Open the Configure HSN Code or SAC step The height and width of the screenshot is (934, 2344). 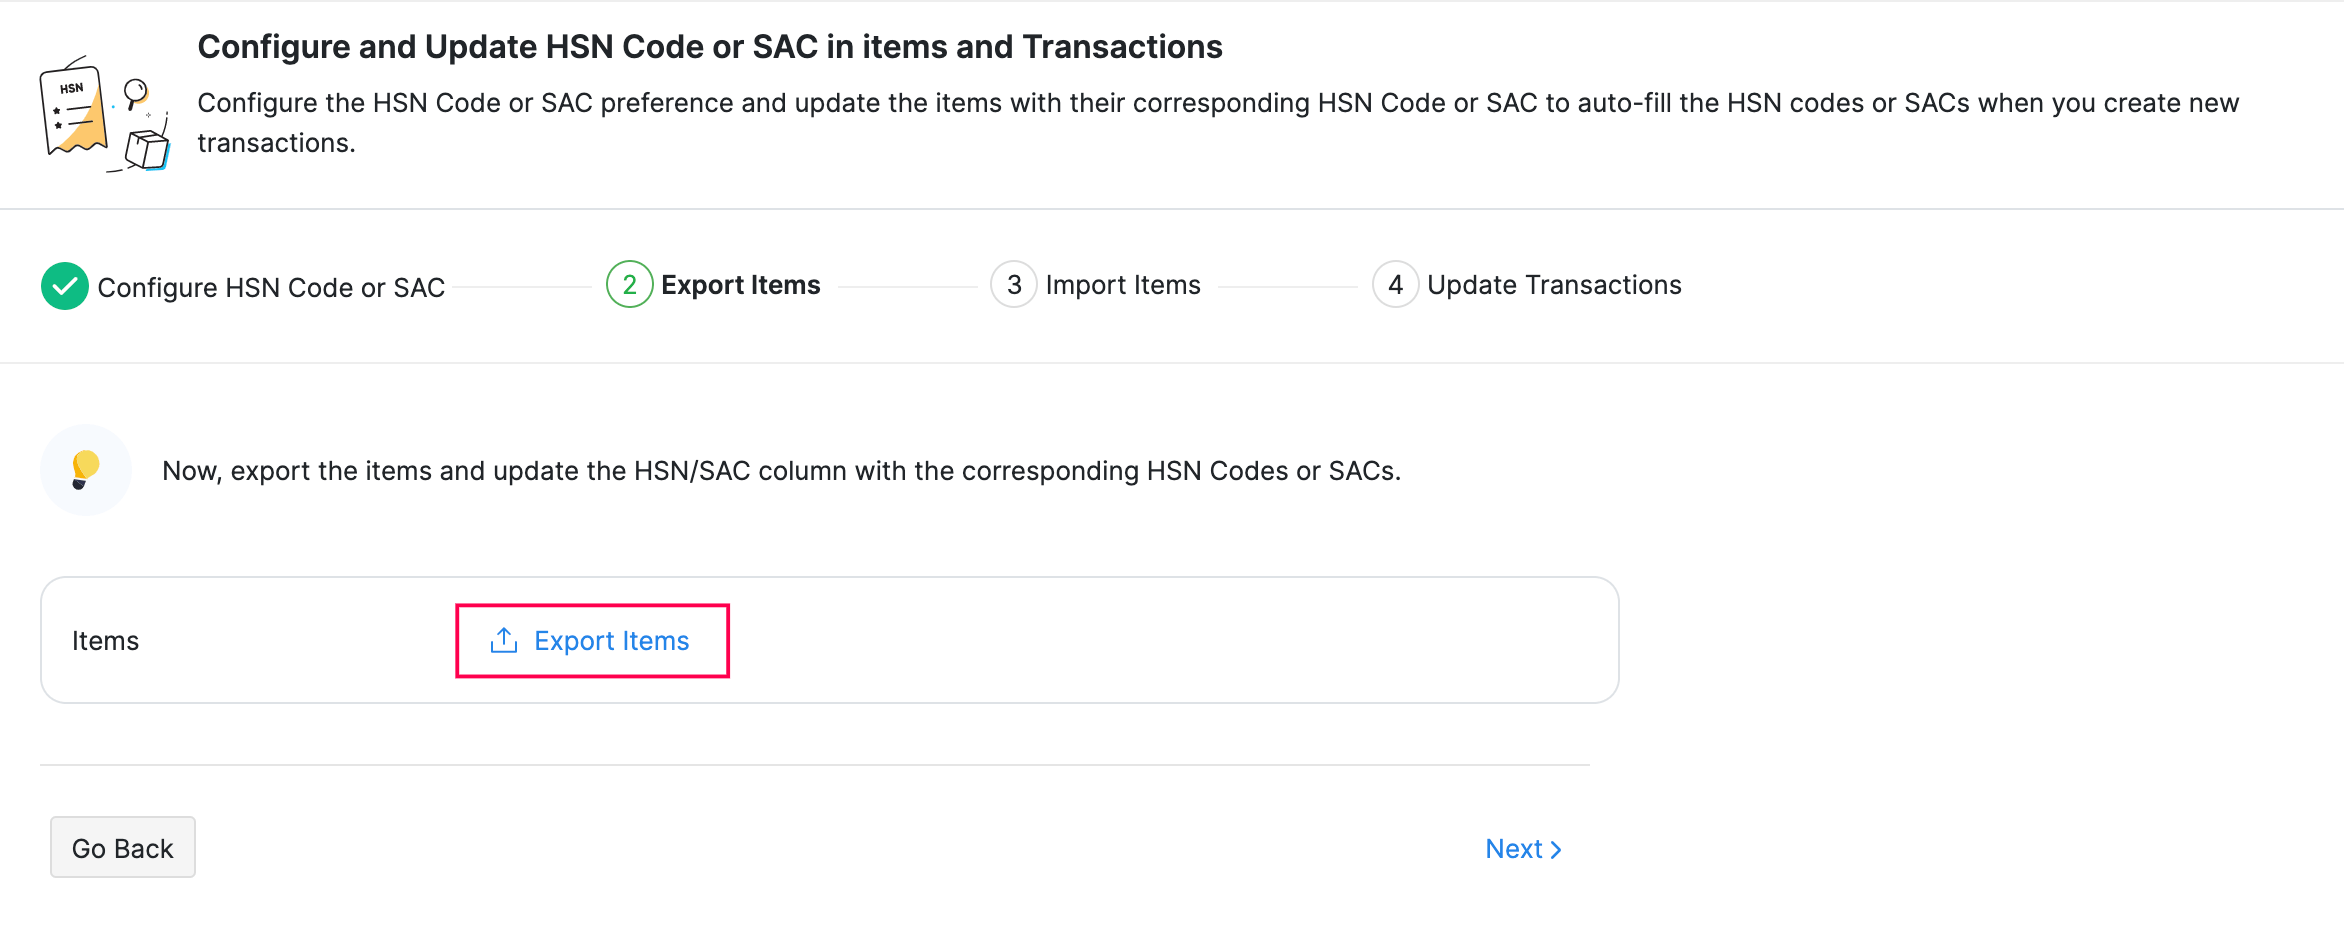click(271, 288)
